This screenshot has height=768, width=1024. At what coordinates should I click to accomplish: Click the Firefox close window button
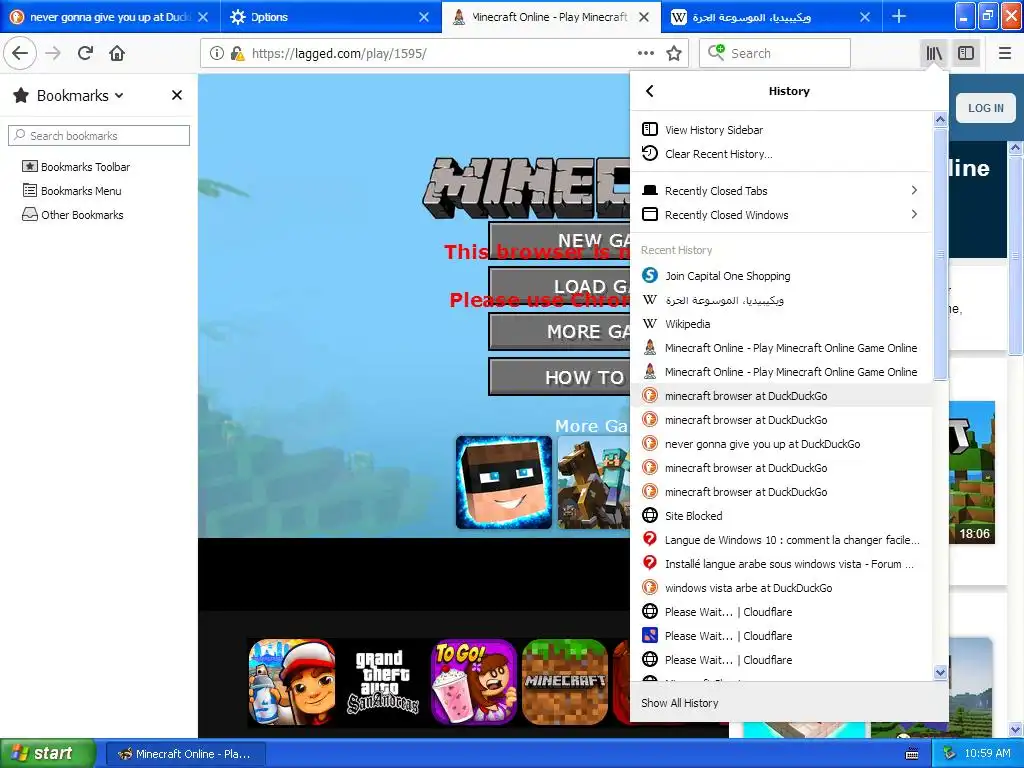click(1012, 16)
